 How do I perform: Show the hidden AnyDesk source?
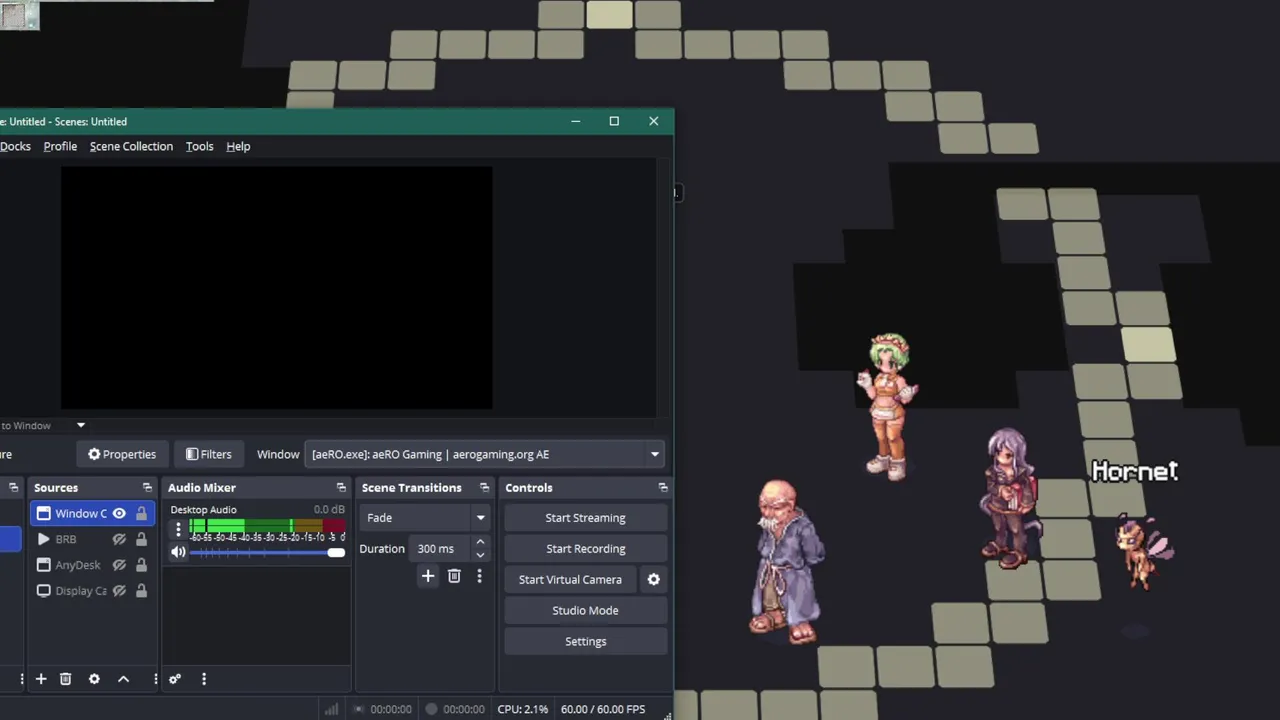tap(119, 565)
